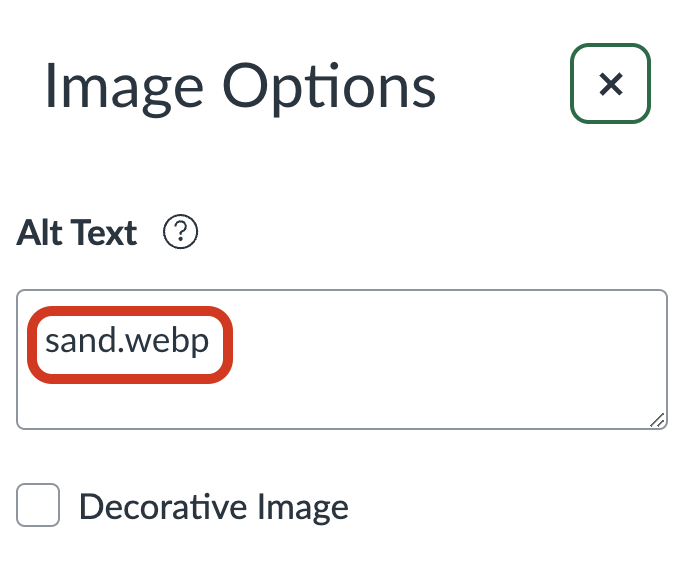
Task: Click the "Image Options" heading
Action: (240, 86)
